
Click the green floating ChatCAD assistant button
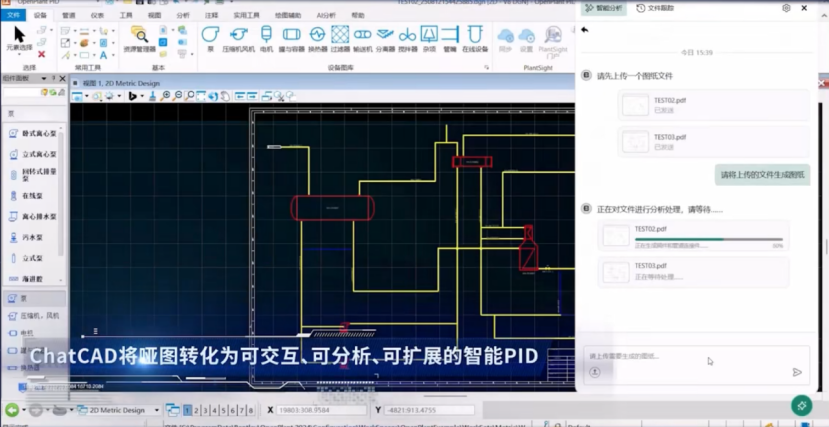click(x=801, y=405)
